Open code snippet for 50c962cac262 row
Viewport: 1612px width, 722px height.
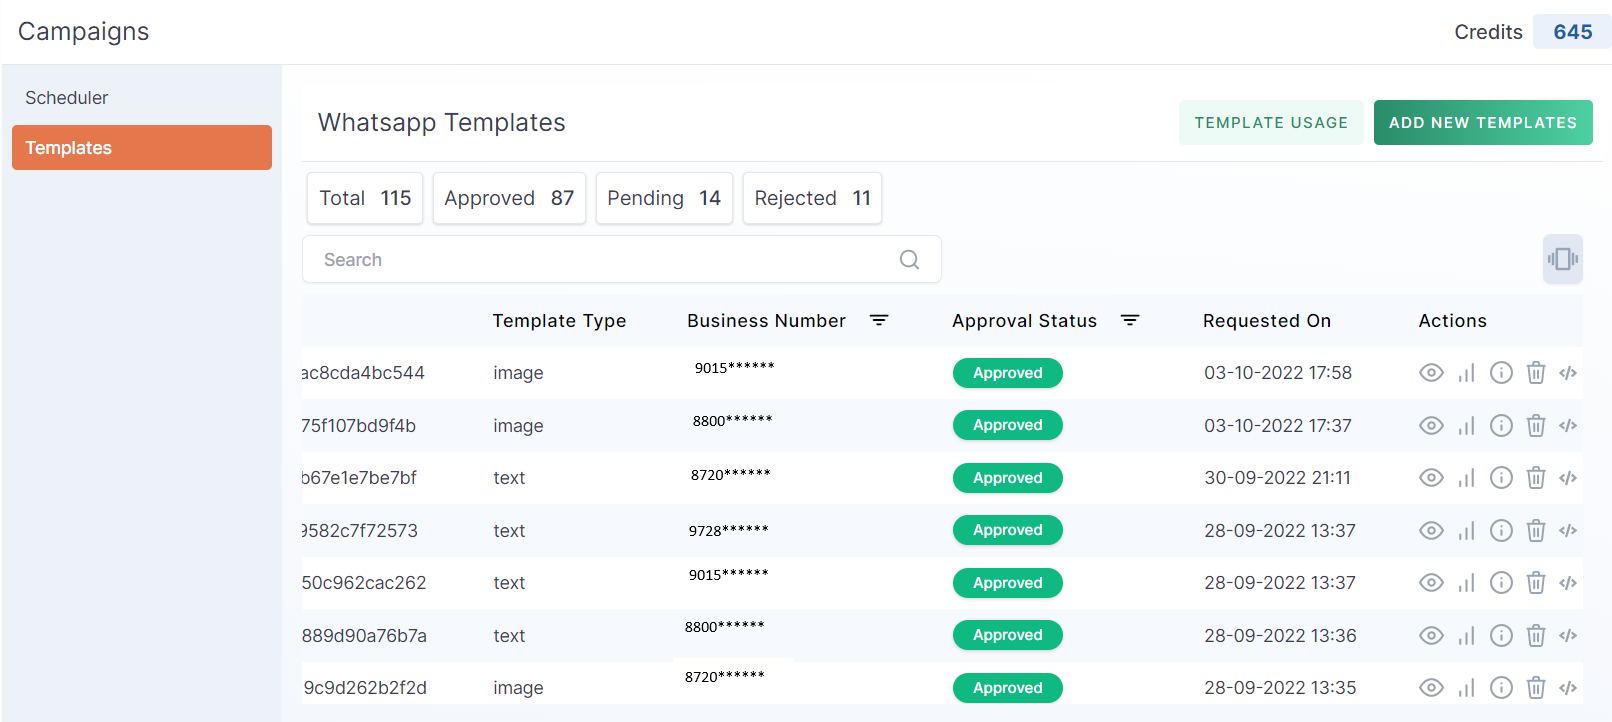(1568, 583)
